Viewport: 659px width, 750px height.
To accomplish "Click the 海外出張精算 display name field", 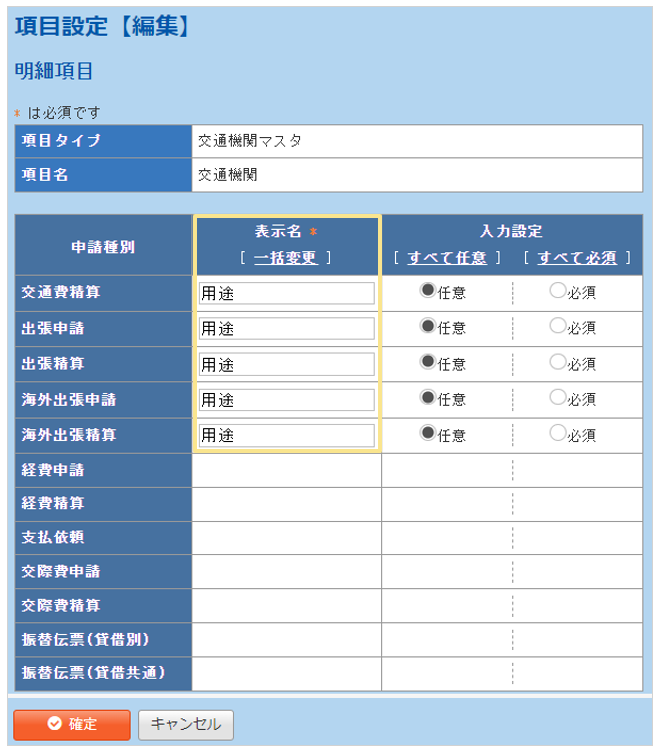I will [286, 436].
